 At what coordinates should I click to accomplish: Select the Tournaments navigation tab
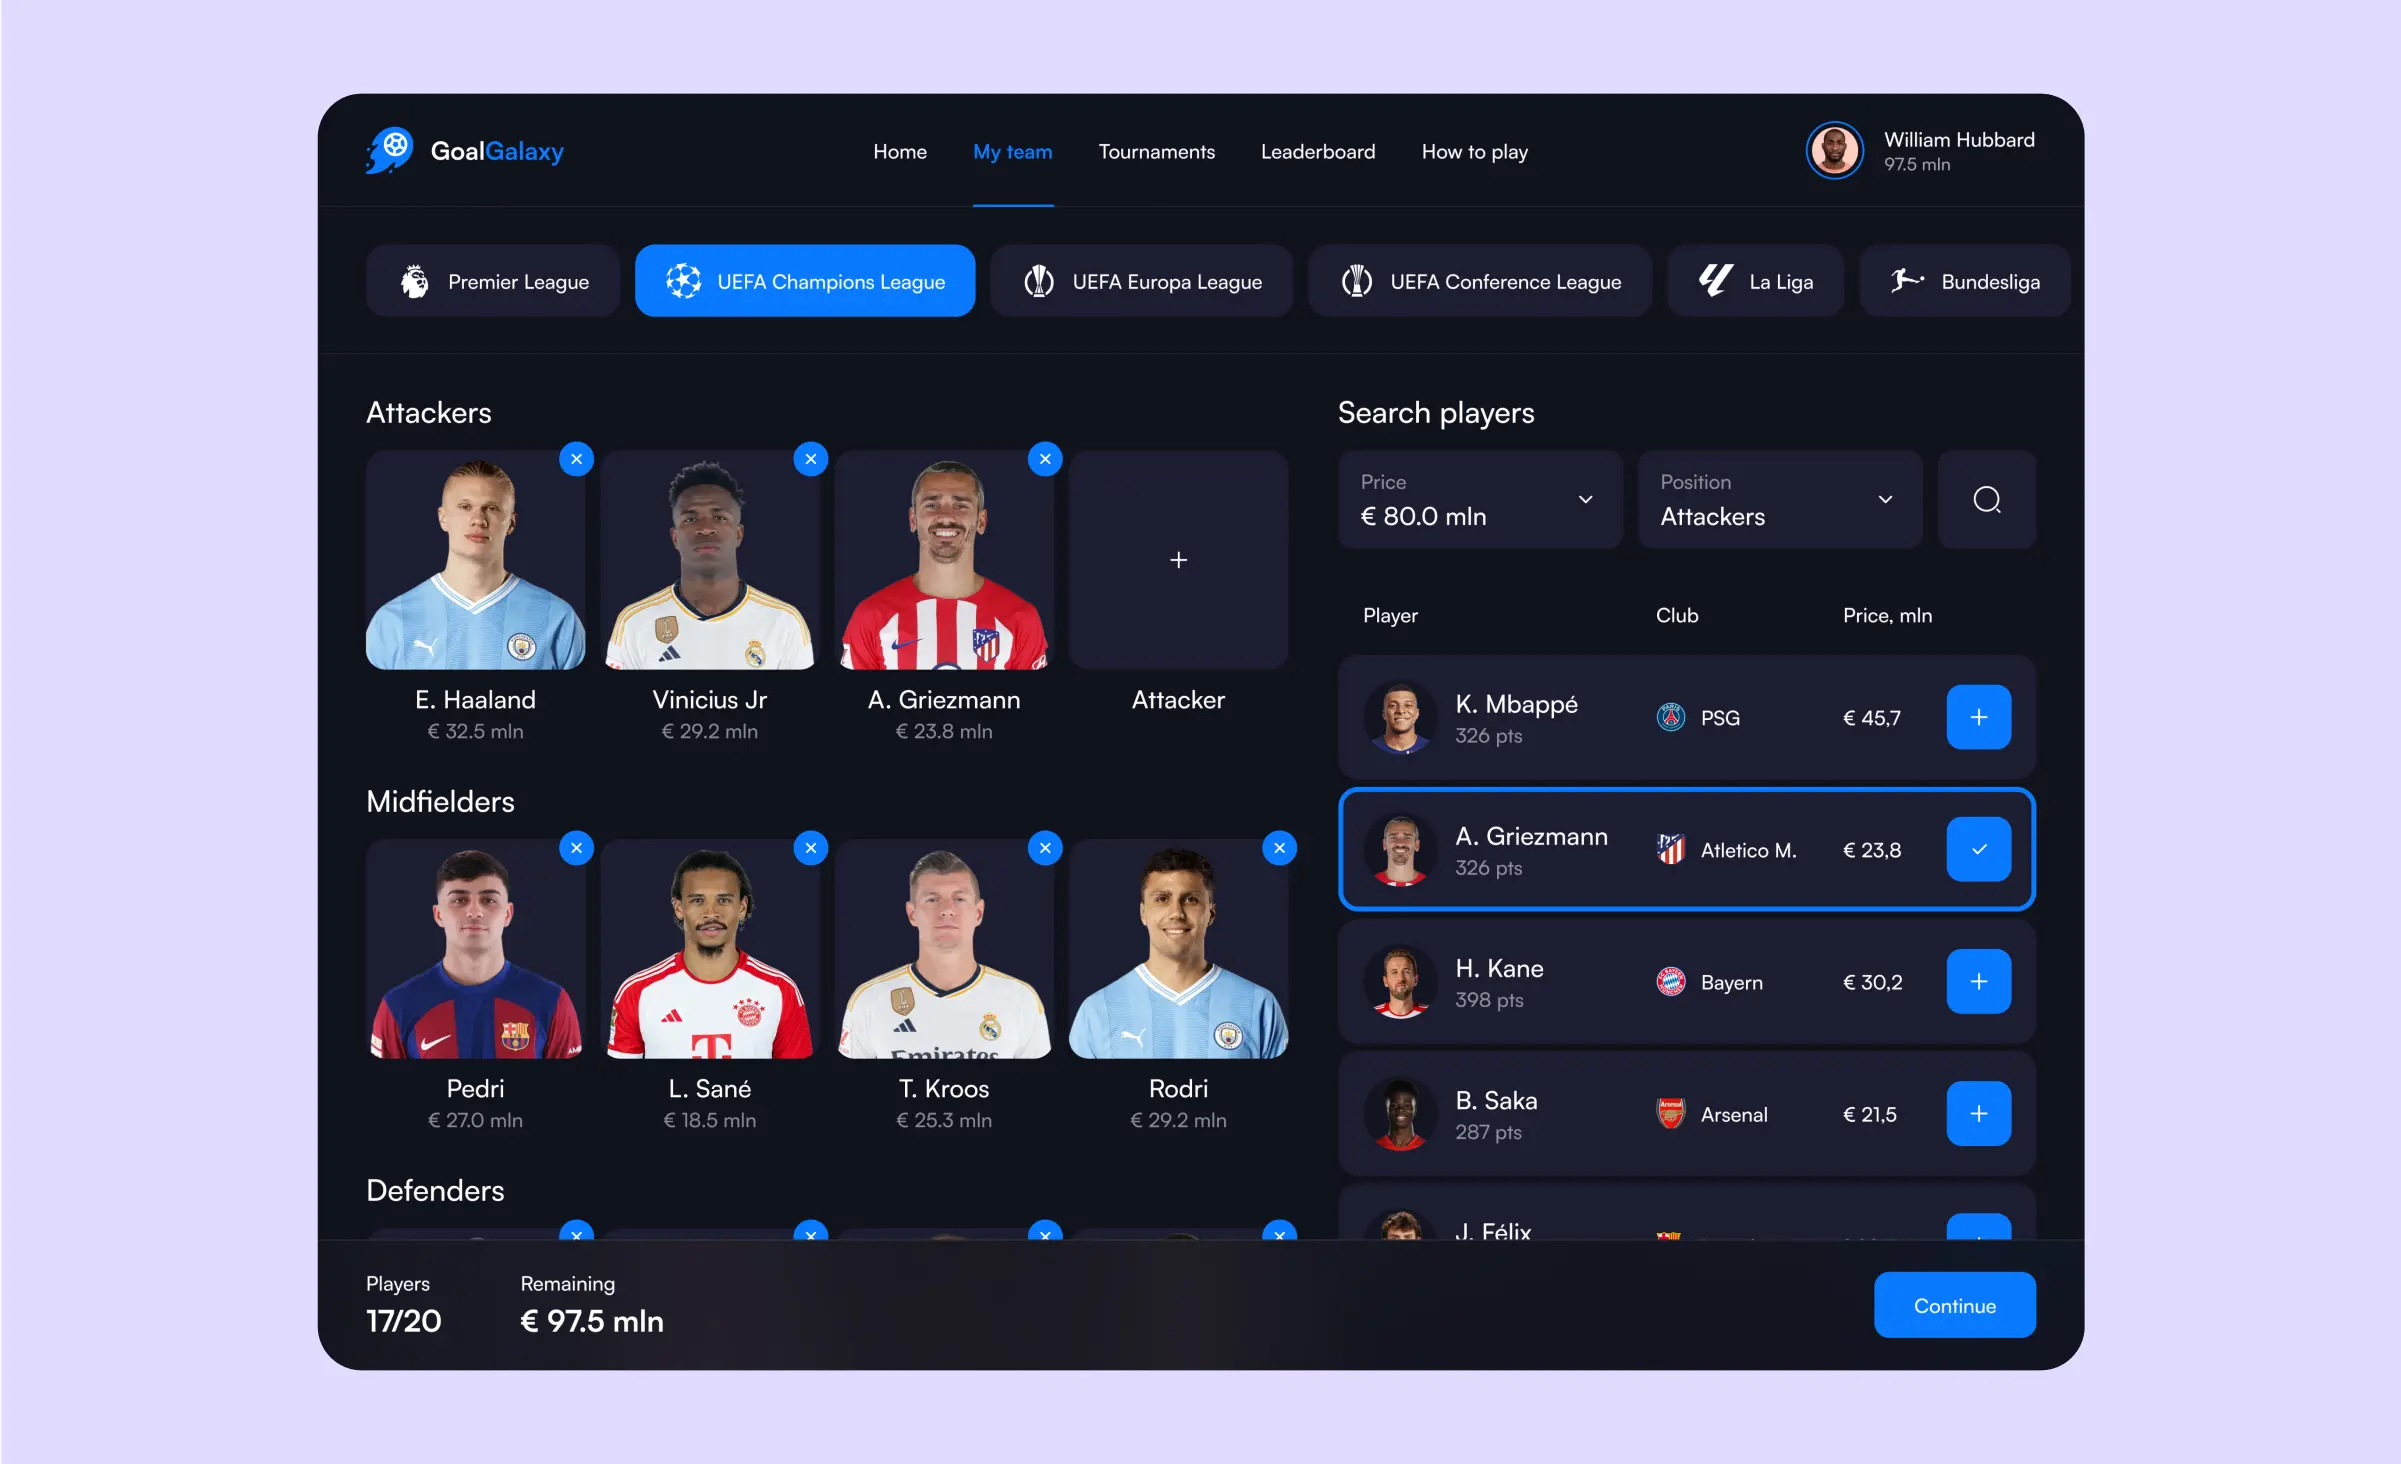[1156, 151]
